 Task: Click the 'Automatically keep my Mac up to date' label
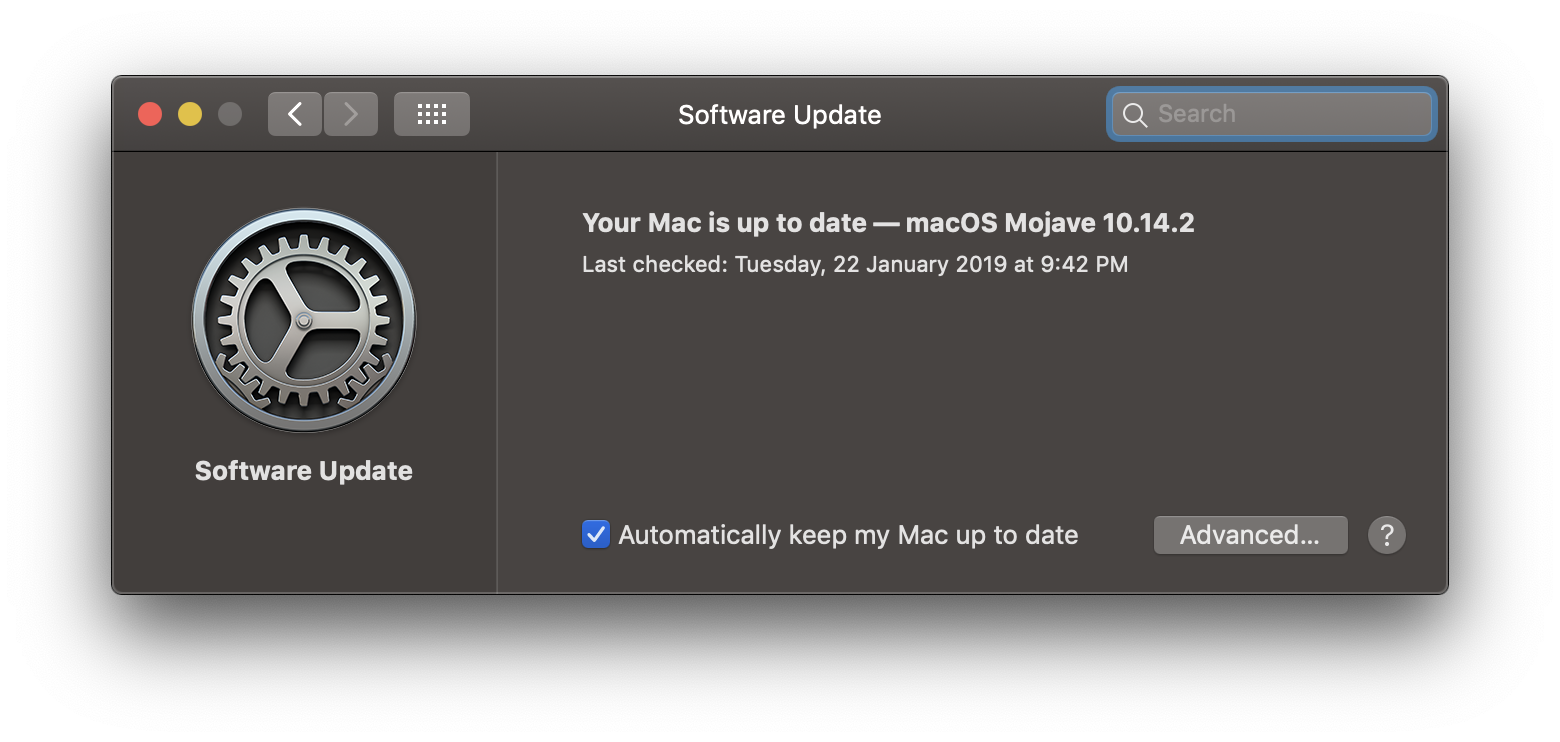(x=848, y=535)
